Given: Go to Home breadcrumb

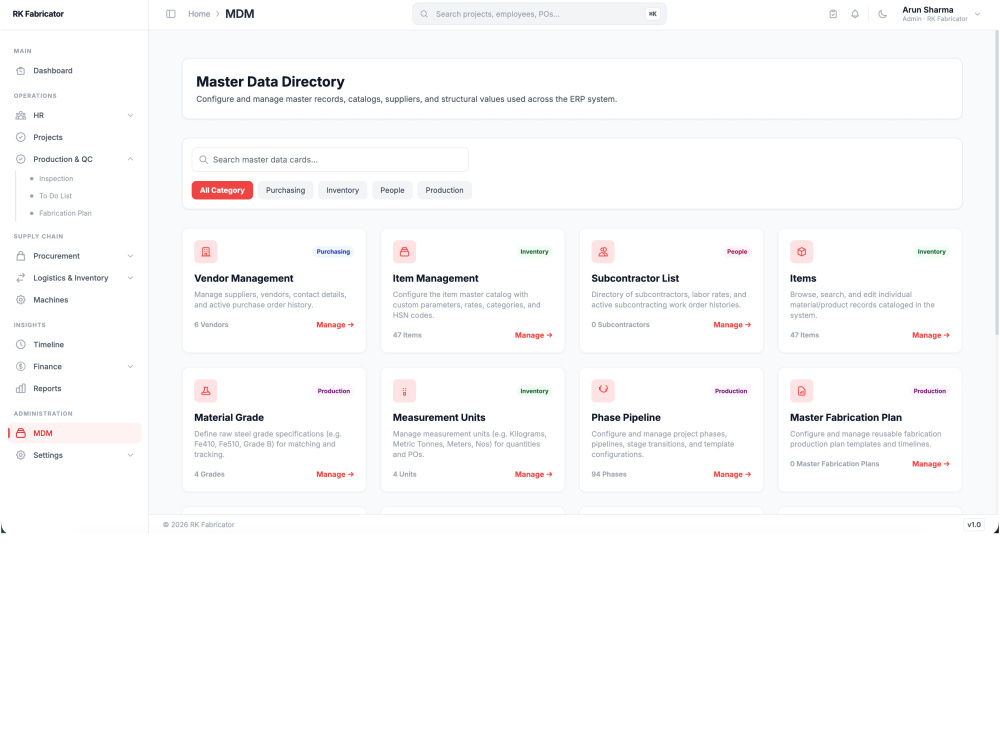Looking at the screenshot, I should coord(199,14).
